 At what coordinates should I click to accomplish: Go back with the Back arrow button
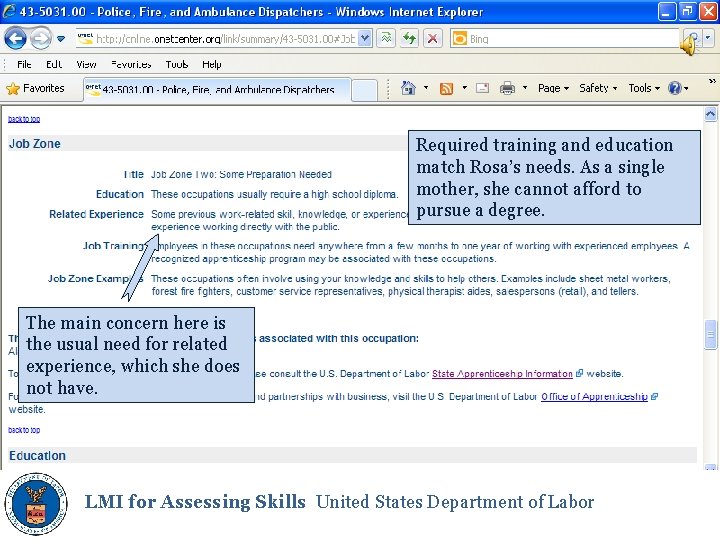15,39
